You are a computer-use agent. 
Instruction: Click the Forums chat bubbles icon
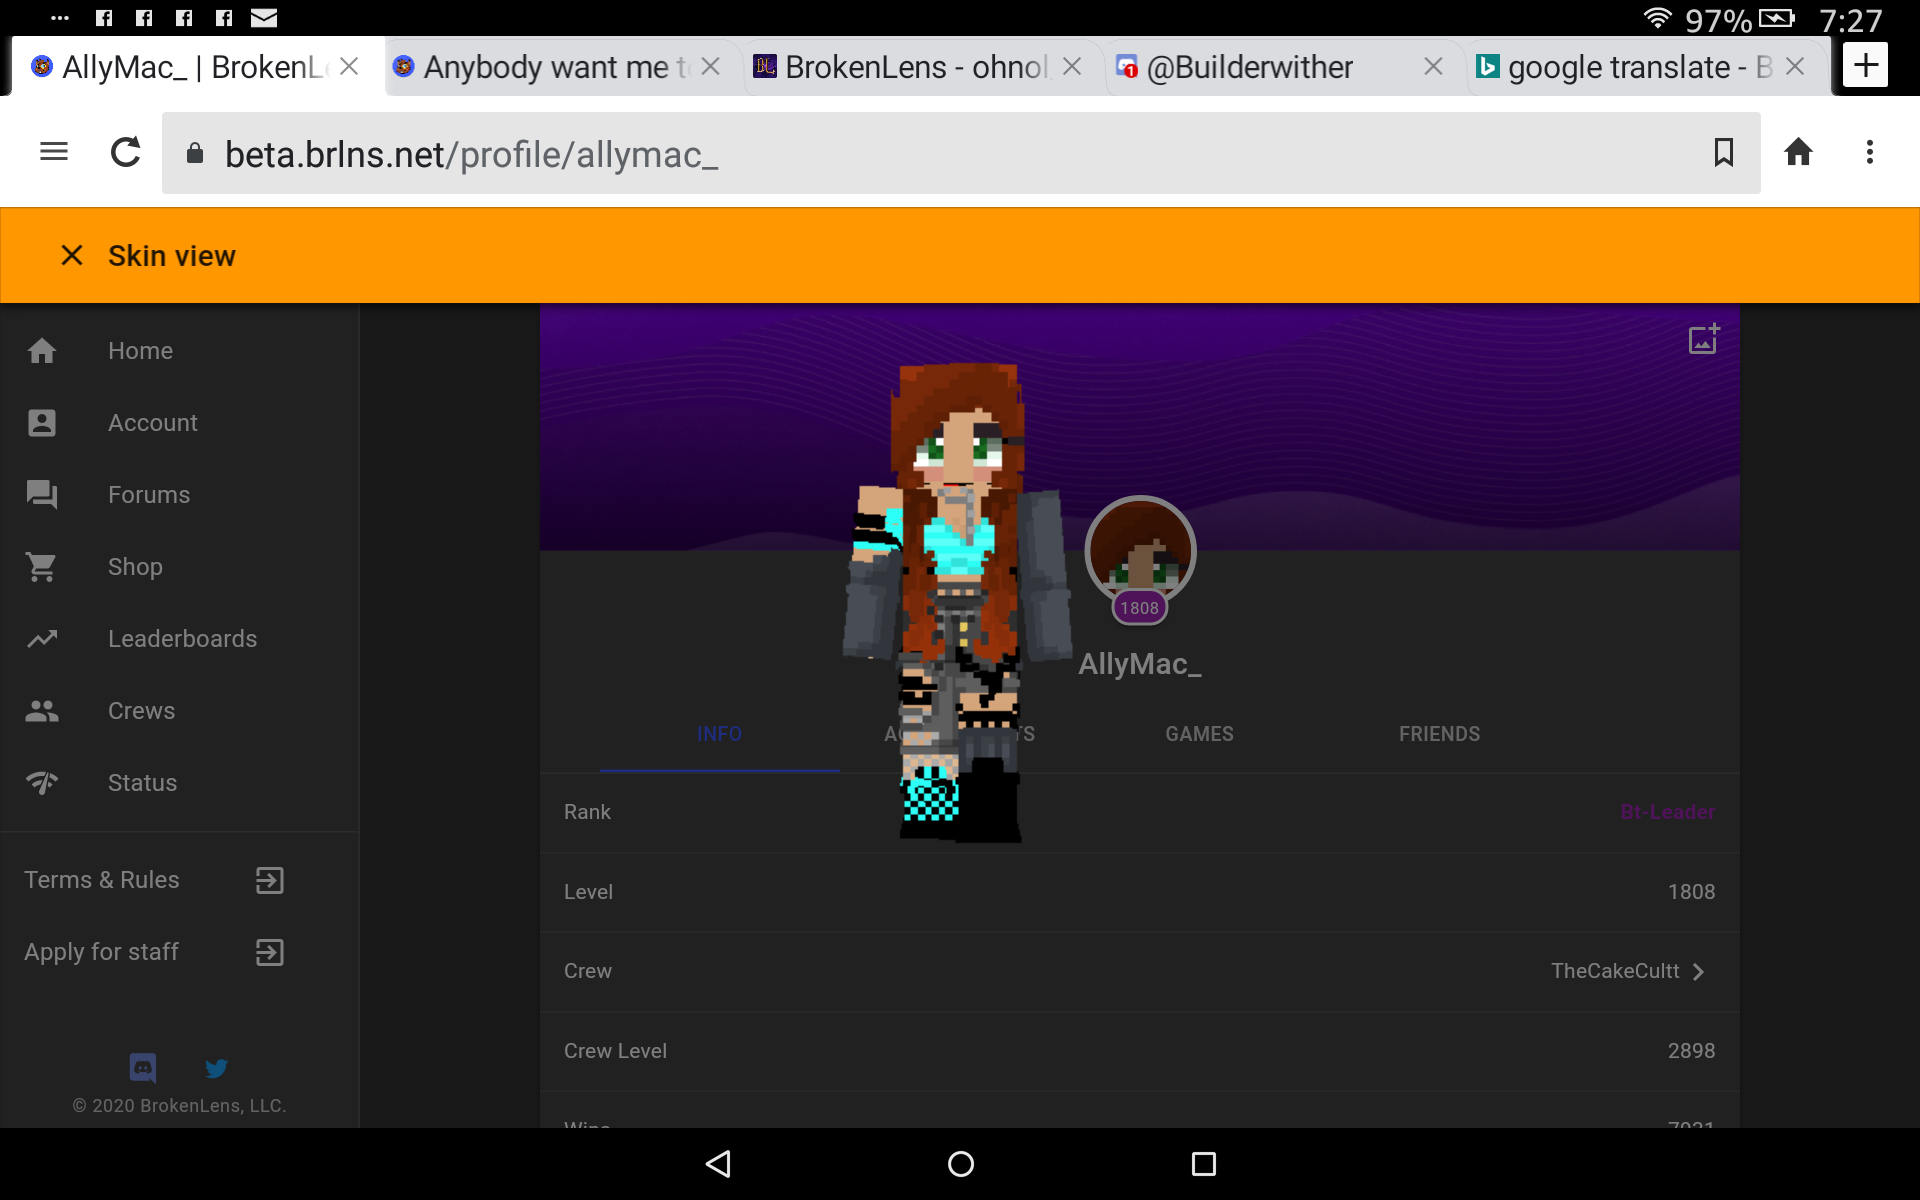(42, 495)
